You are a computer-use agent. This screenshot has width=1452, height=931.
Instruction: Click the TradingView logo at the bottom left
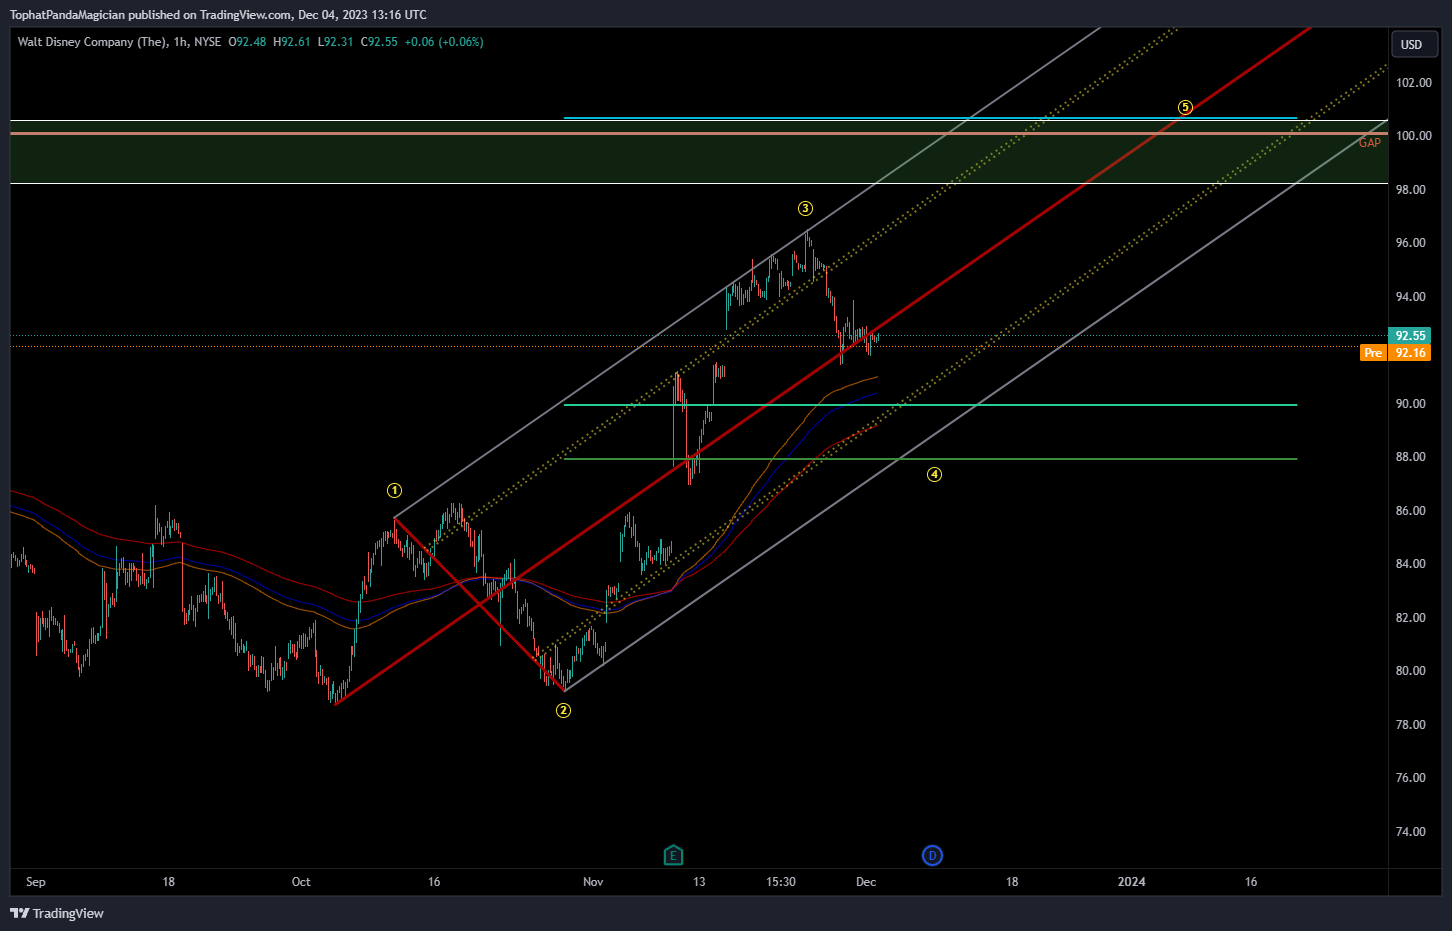coord(57,913)
